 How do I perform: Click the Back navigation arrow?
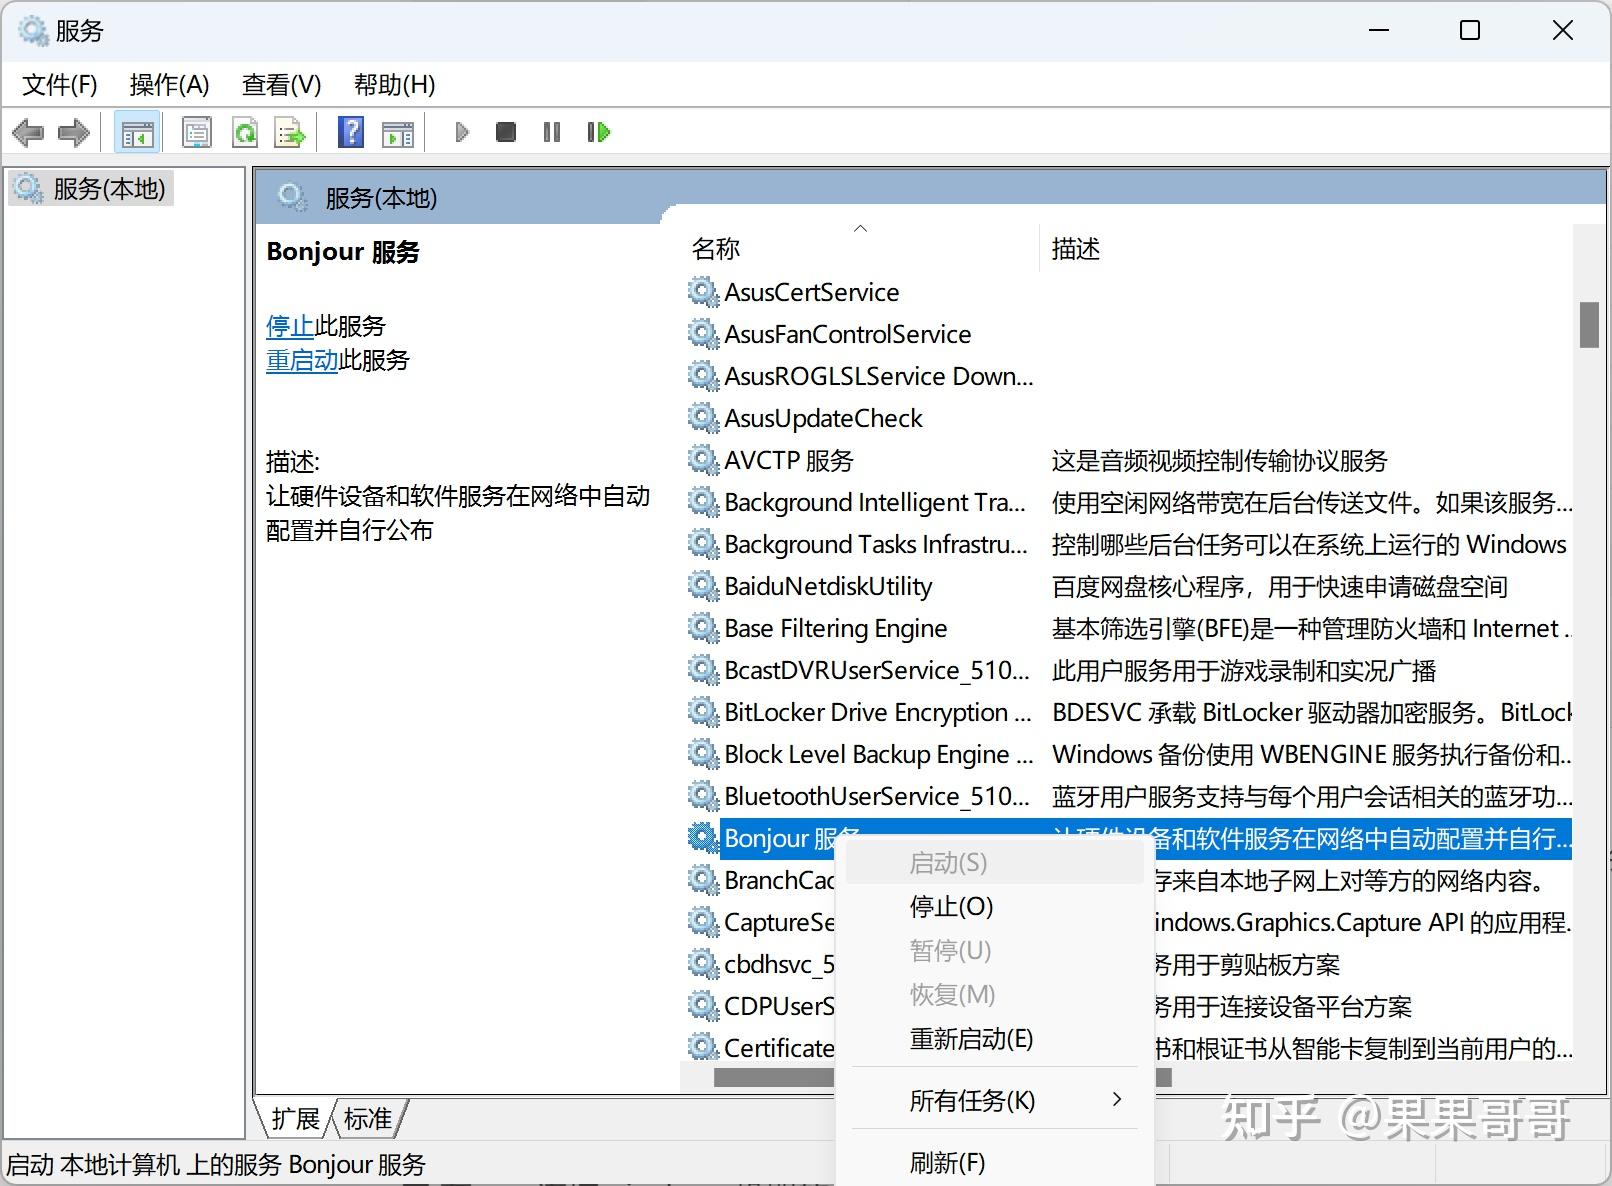28,132
